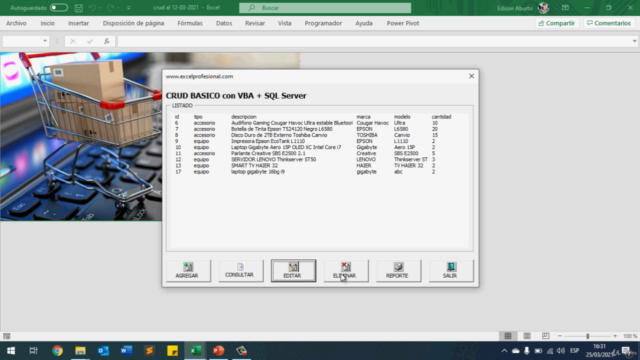Open Sublime Text from taskbar
Viewport: 640px width, 360px height.
pos(149,351)
